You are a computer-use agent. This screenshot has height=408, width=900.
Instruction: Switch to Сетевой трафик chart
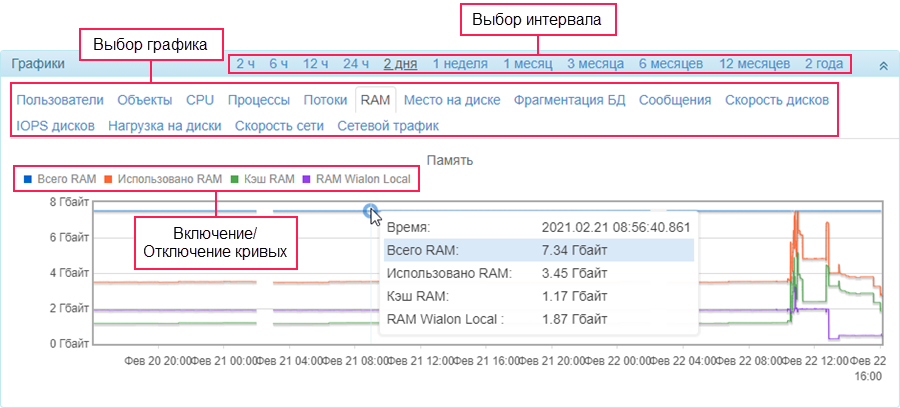click(x=389, y=126)
